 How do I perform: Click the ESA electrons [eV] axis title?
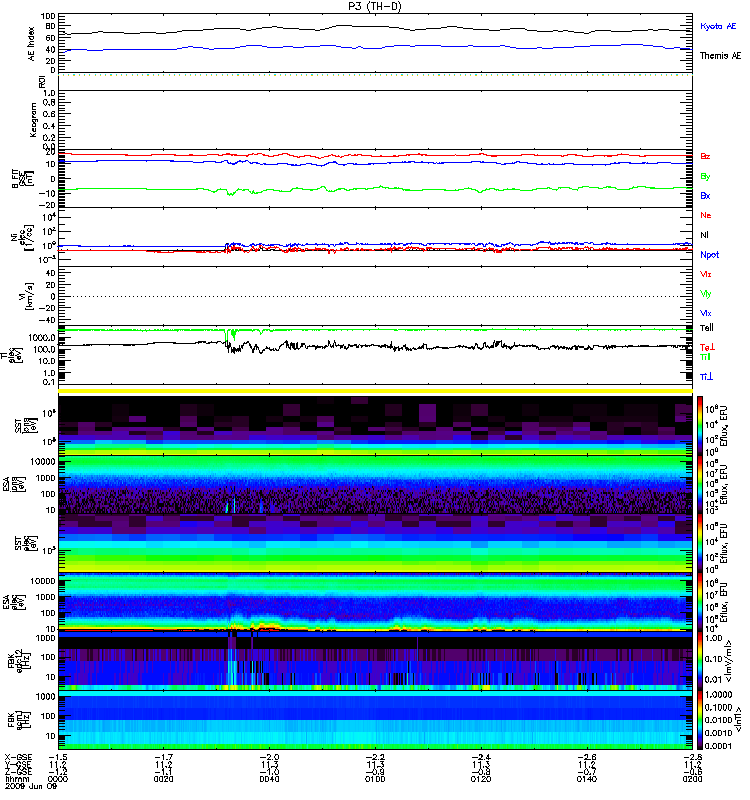(14, 601)
